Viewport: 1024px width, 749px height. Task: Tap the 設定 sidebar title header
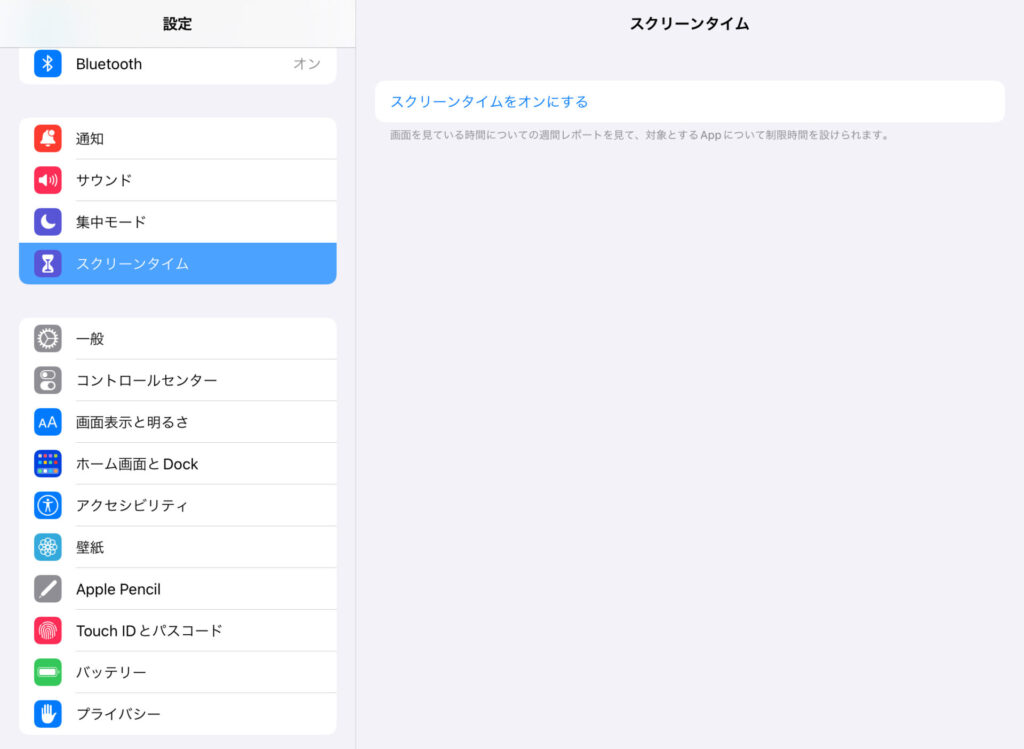coord(177,24)
